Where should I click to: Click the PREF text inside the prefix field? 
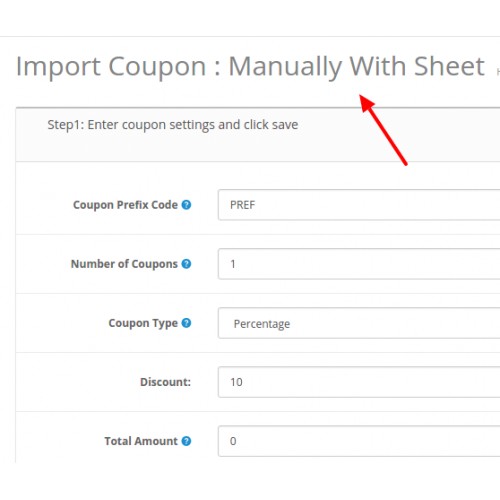(242, 205)
